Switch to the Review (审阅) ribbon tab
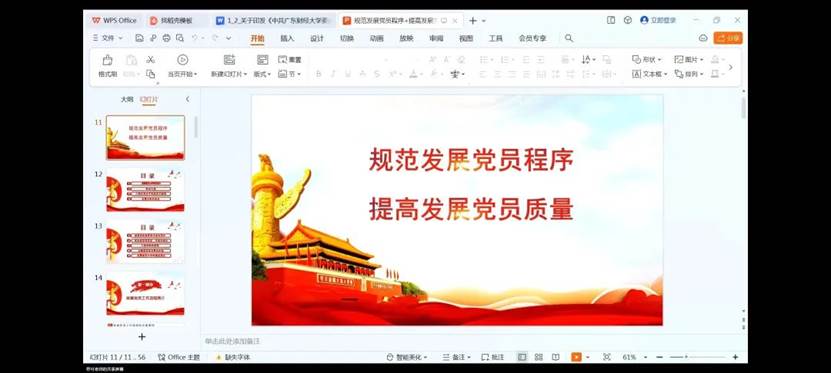The width and height of the screenshot is (831, 373). point(436,38)
